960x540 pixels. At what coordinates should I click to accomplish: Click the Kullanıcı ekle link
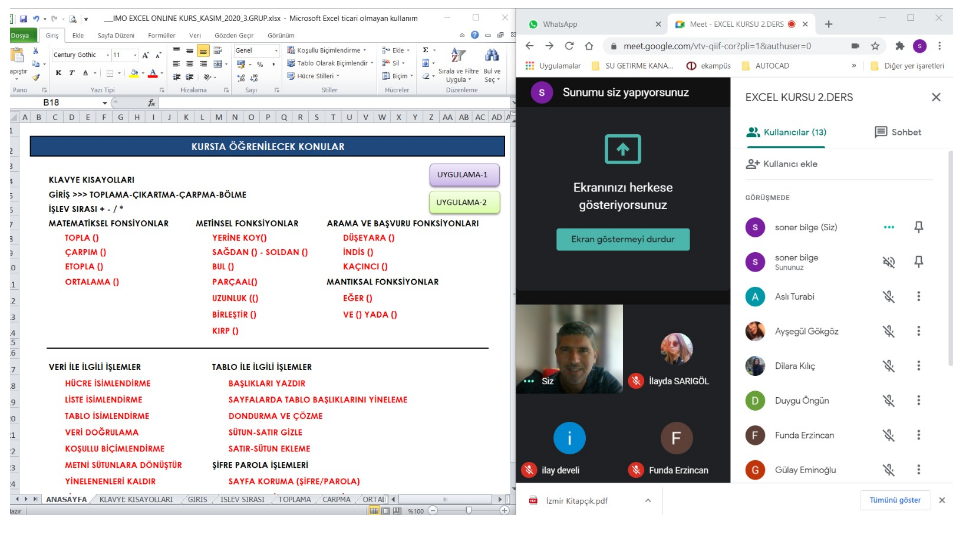pyautogui.click(x=790, y=164)
